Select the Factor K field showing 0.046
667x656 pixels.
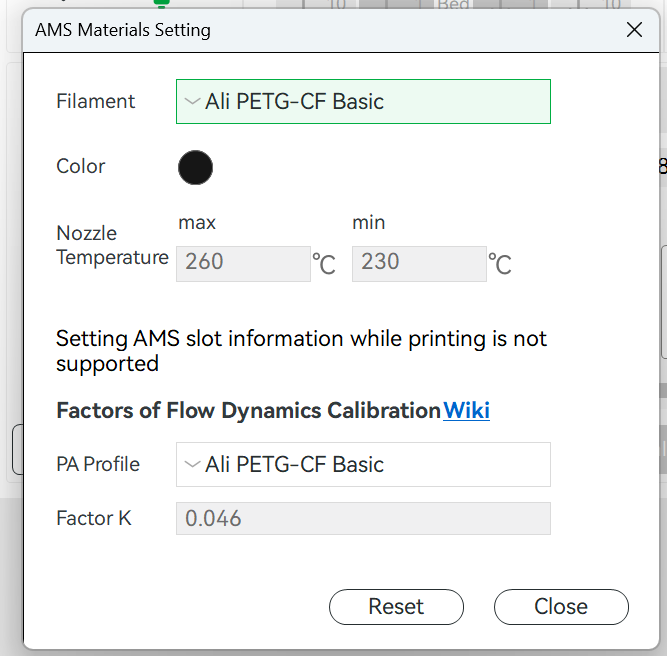coord(363,518)
